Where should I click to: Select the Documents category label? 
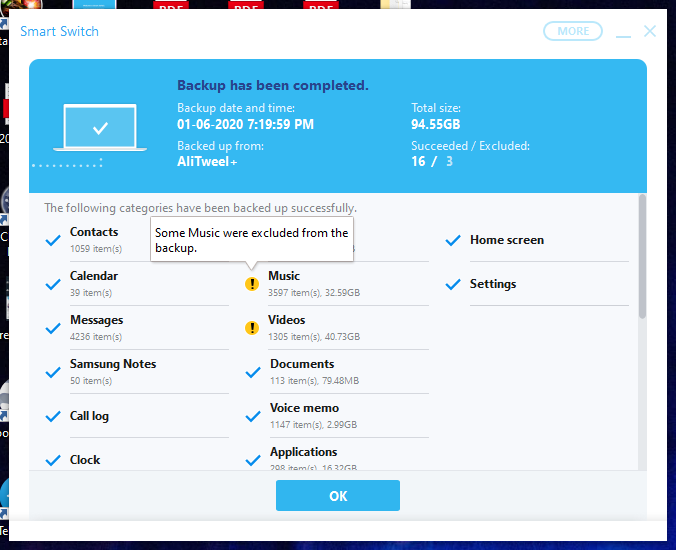(x=302, y=363)
